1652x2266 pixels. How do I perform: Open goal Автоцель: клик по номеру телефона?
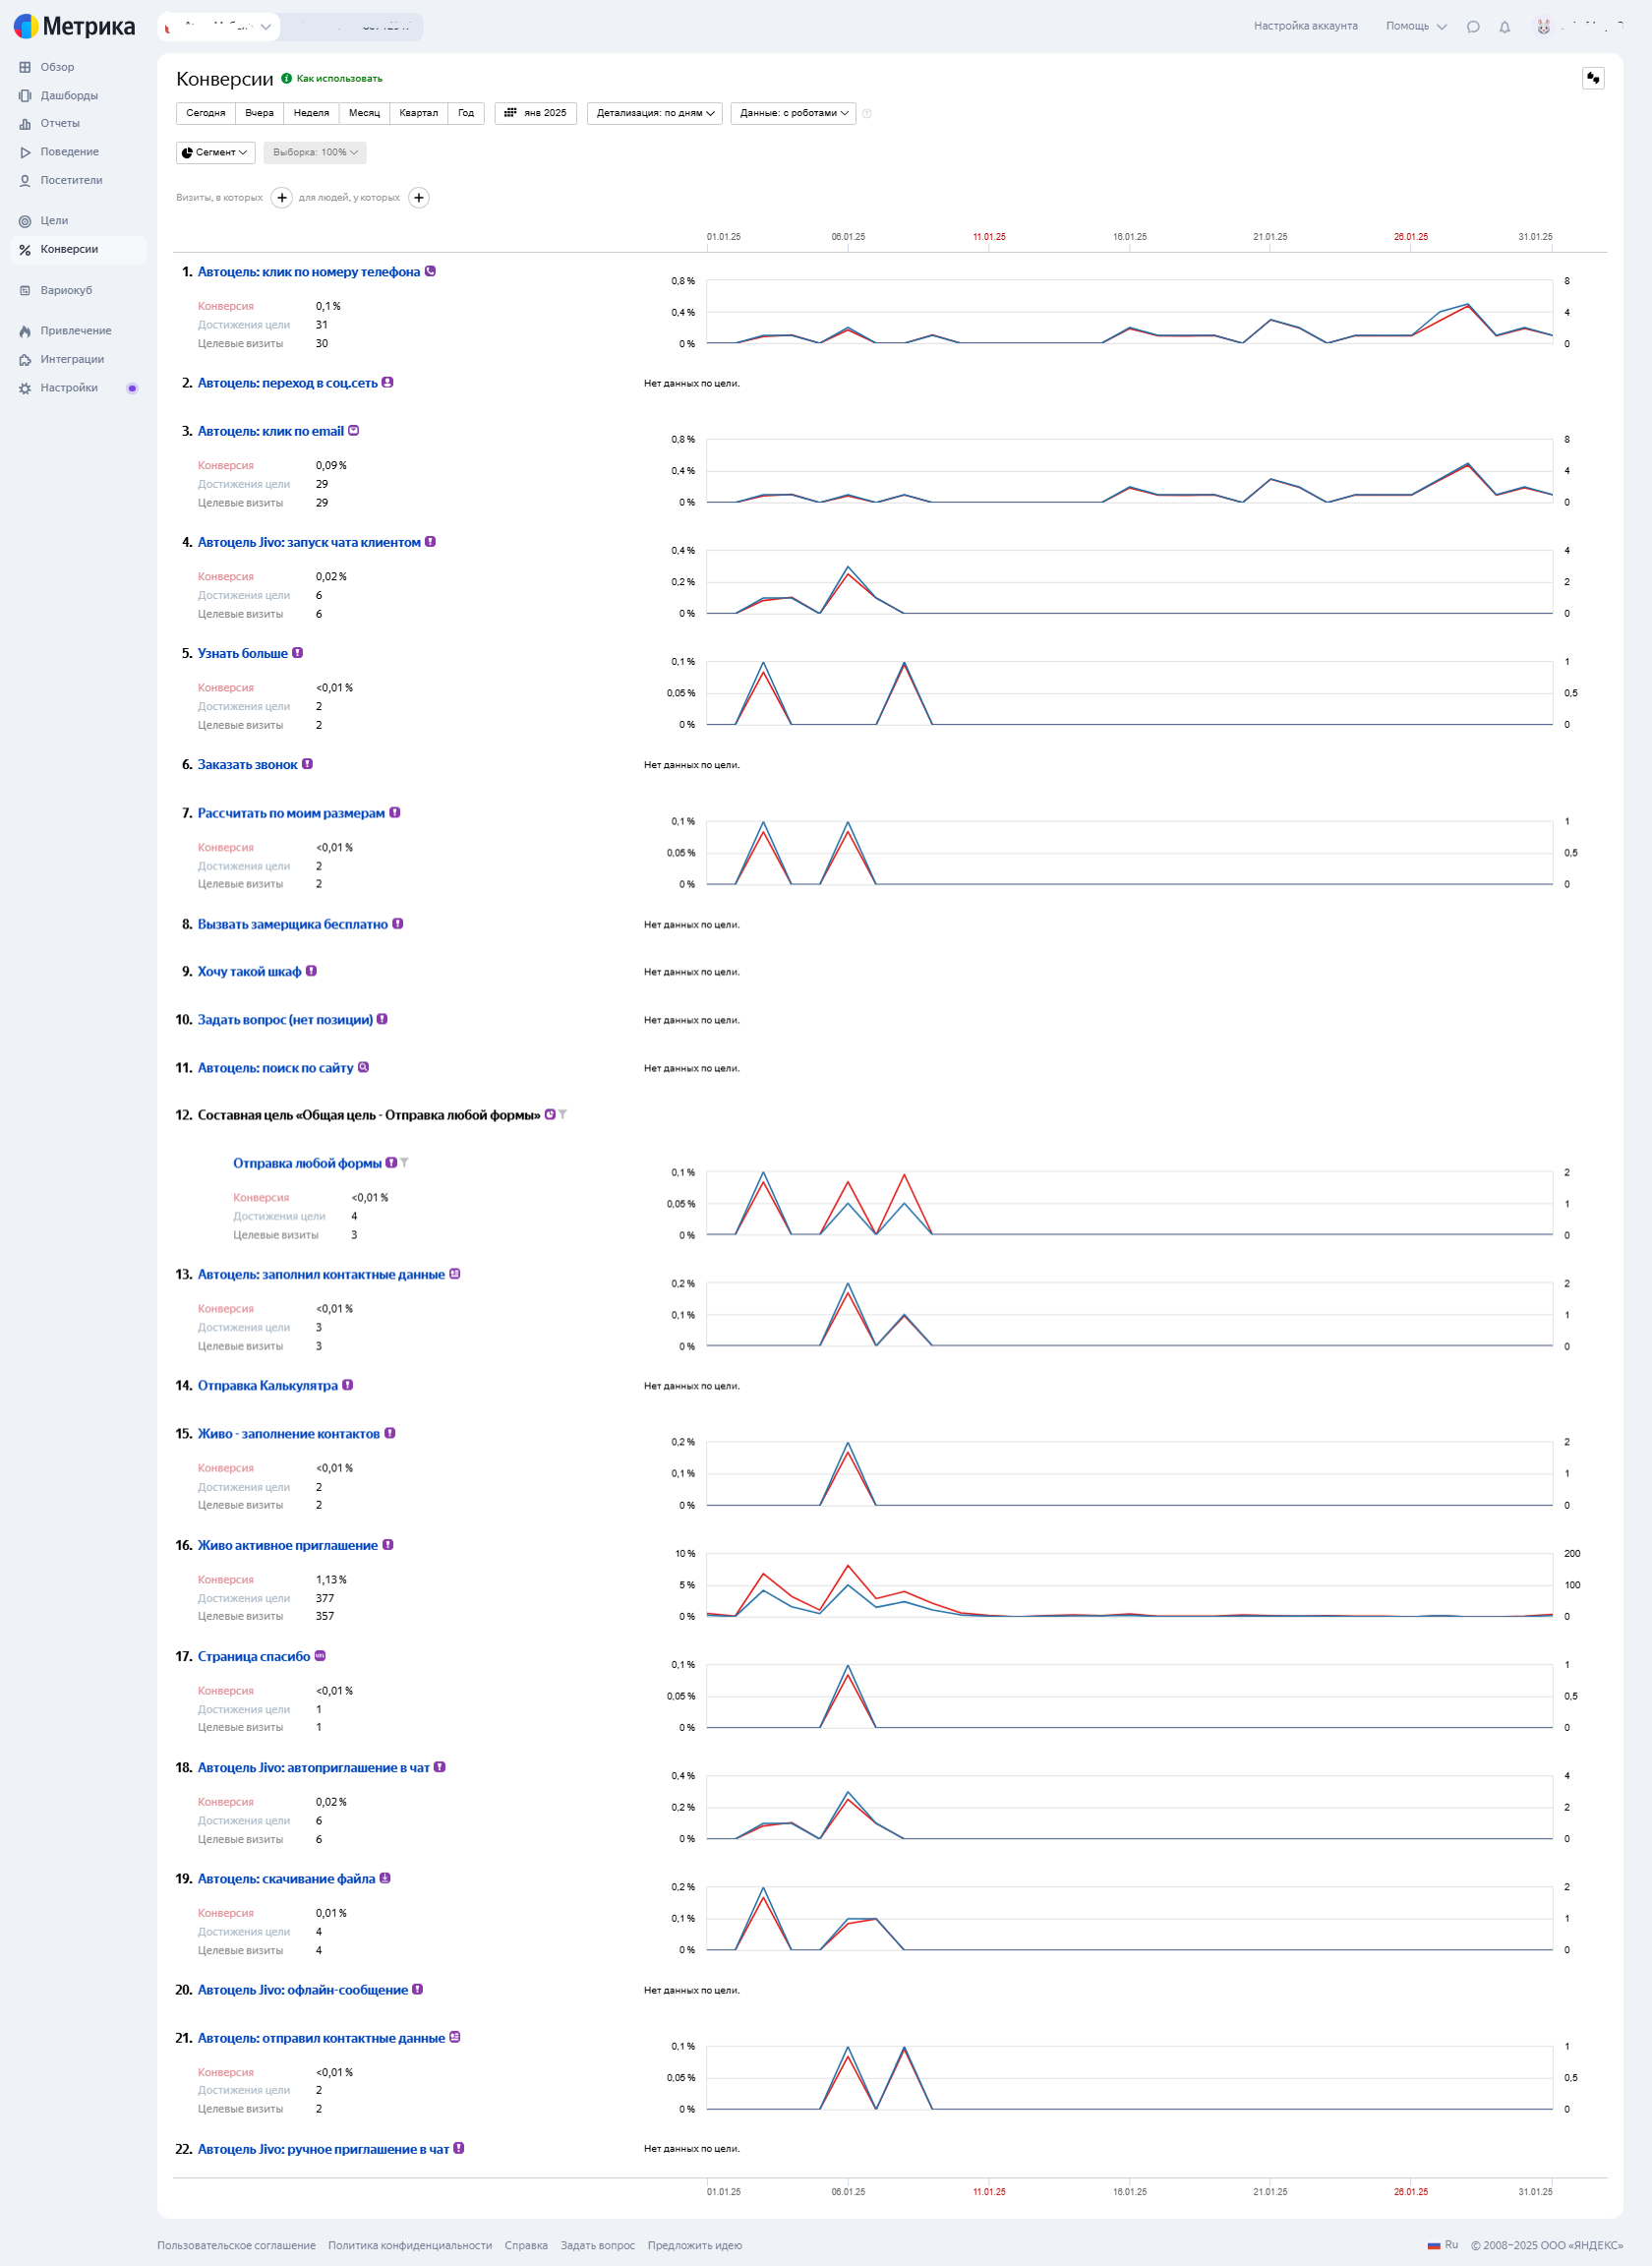click(x=308, y=272)
